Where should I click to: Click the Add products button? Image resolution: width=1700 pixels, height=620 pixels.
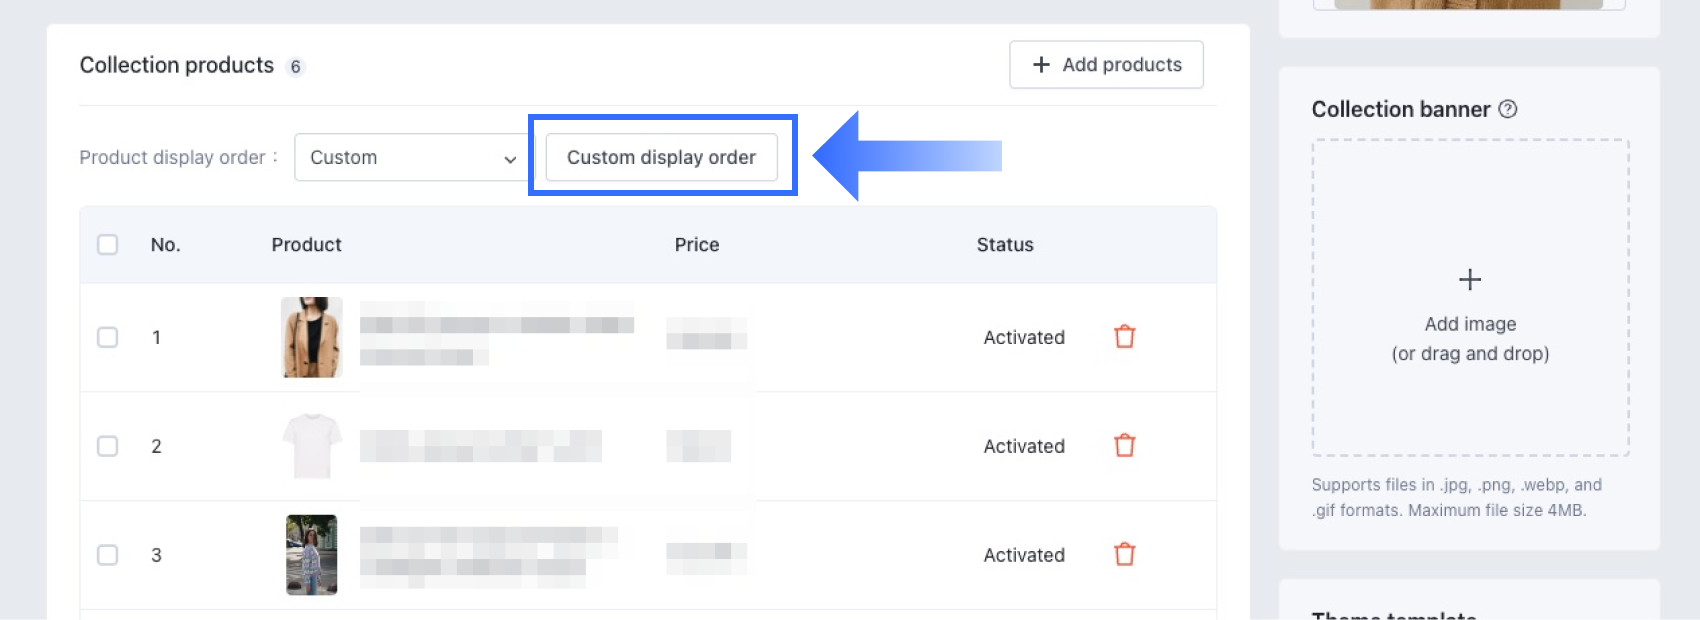(x=1106, y=65)
